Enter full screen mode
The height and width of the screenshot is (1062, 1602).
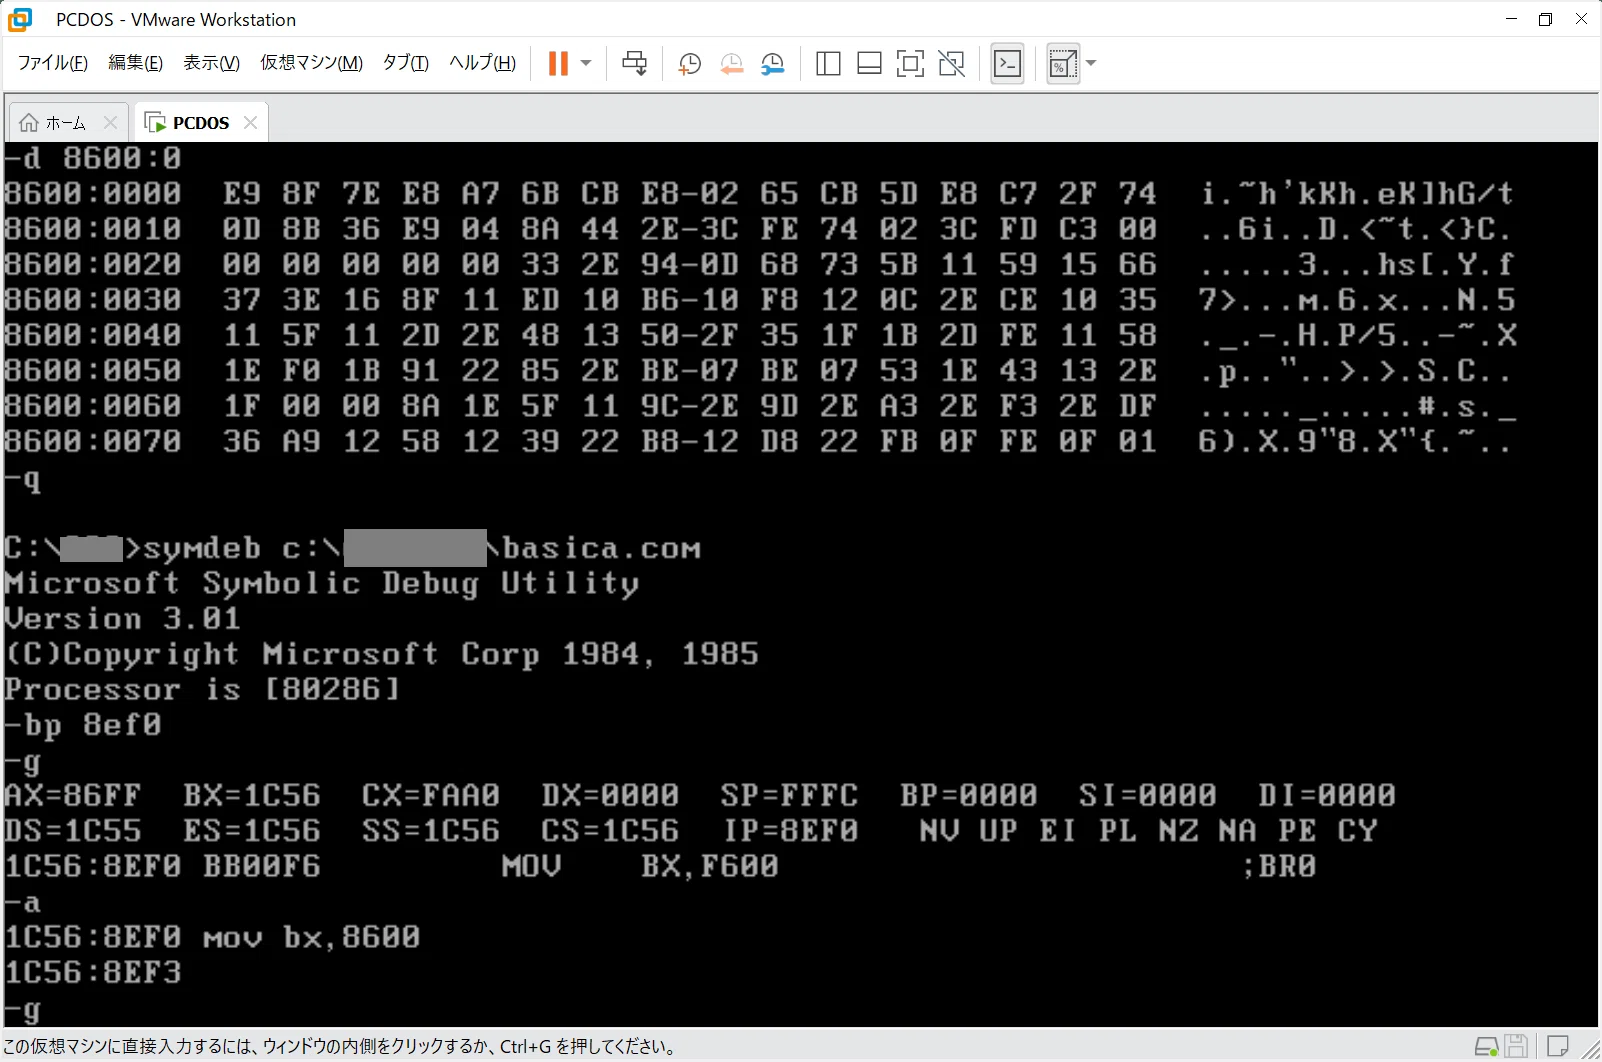coord(910,64)
